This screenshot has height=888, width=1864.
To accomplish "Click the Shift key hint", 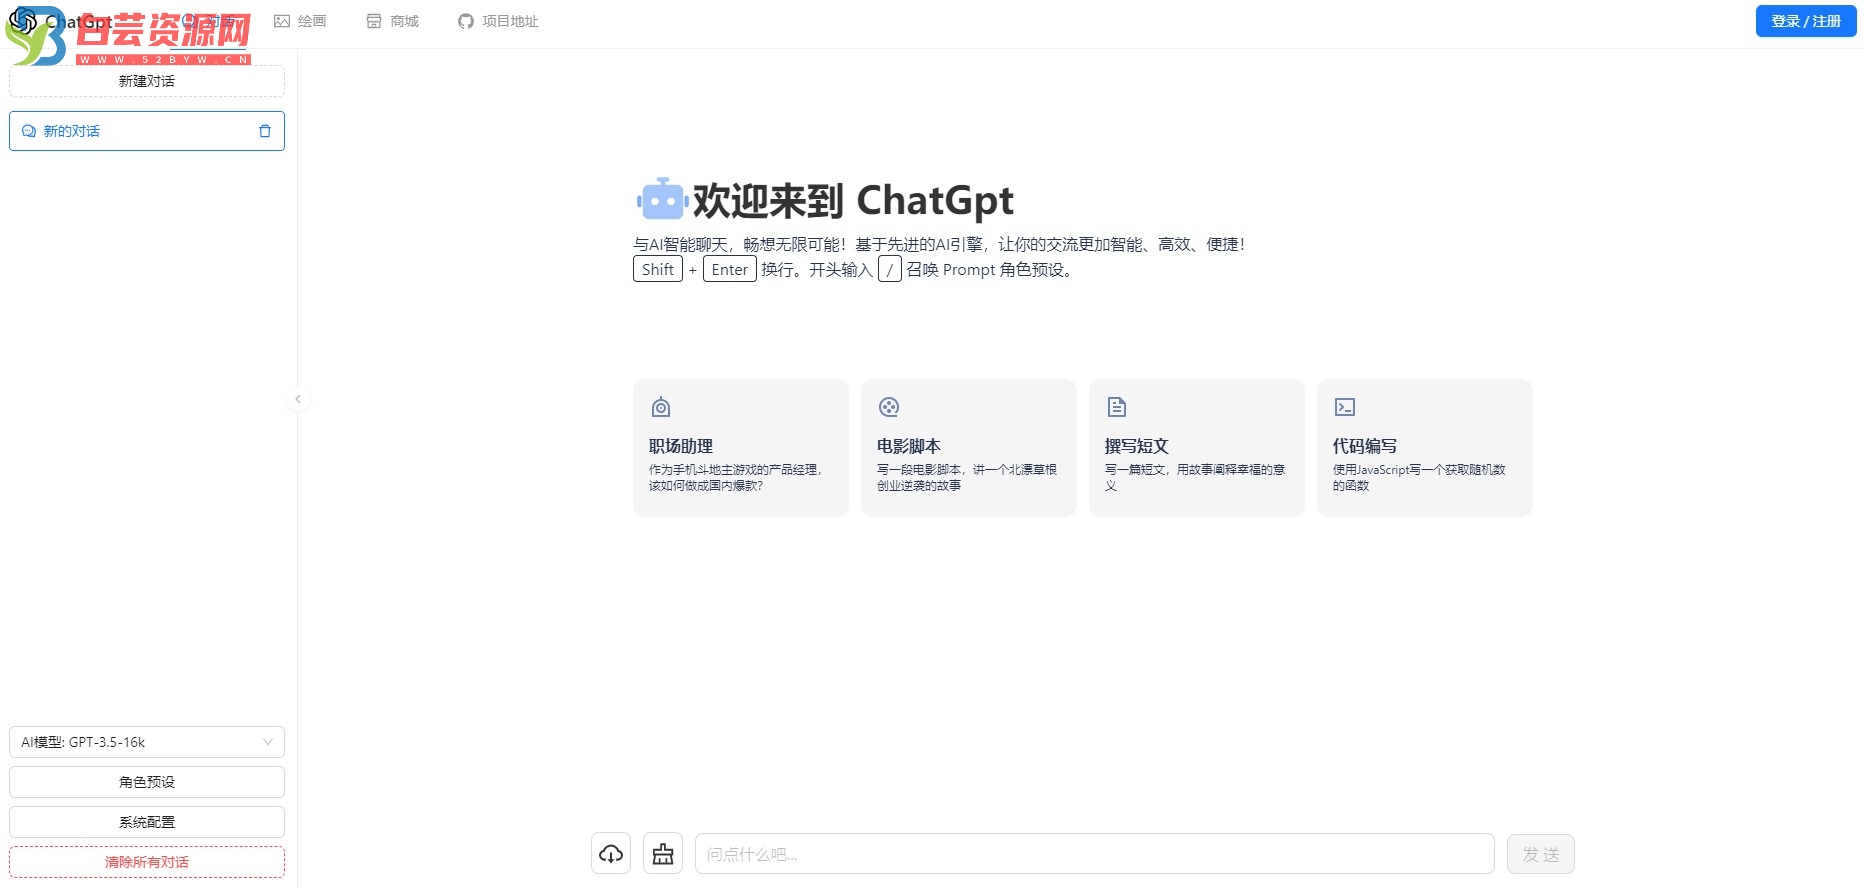I will 658,269.
